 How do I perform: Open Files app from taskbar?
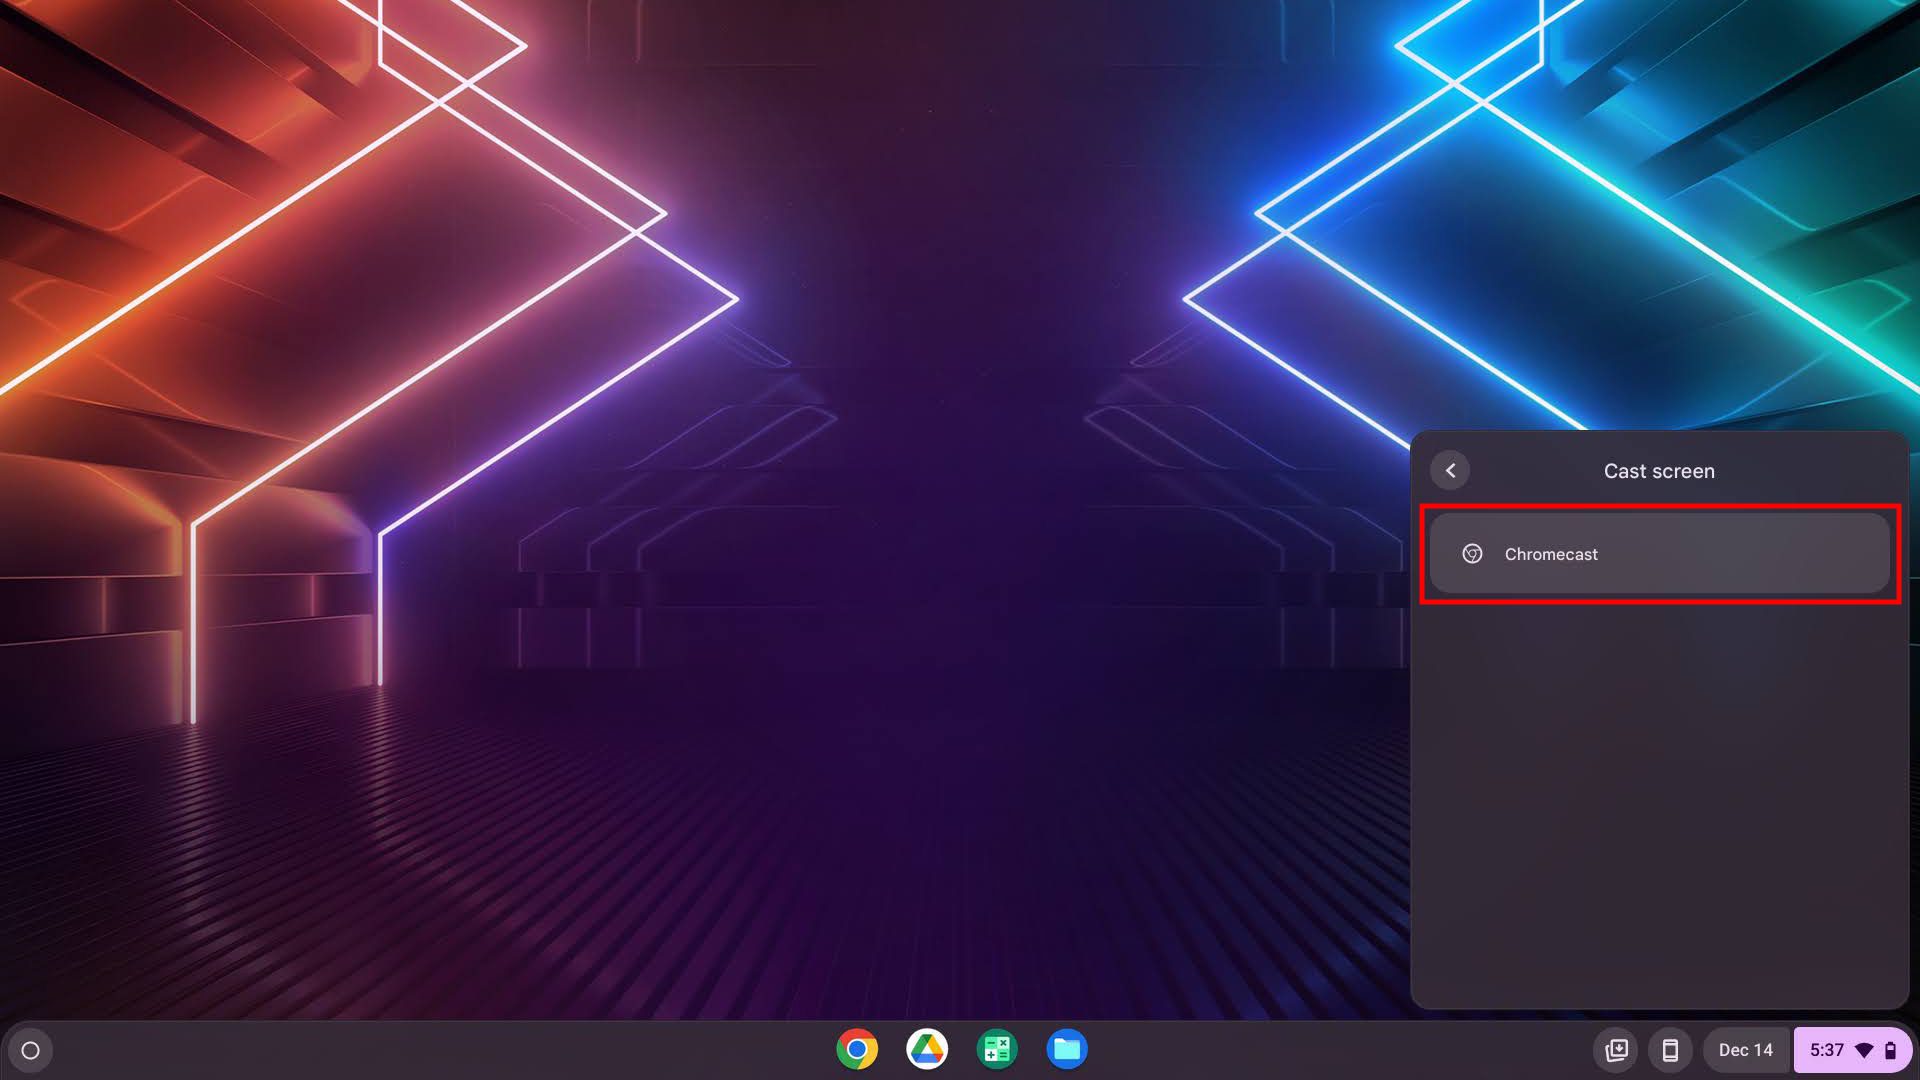1067,1050
